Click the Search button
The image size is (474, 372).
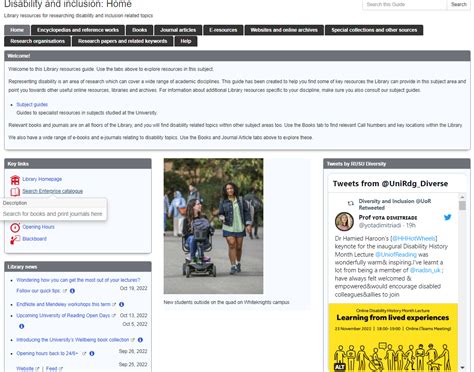pyautogui.click(x=459, y=5)
